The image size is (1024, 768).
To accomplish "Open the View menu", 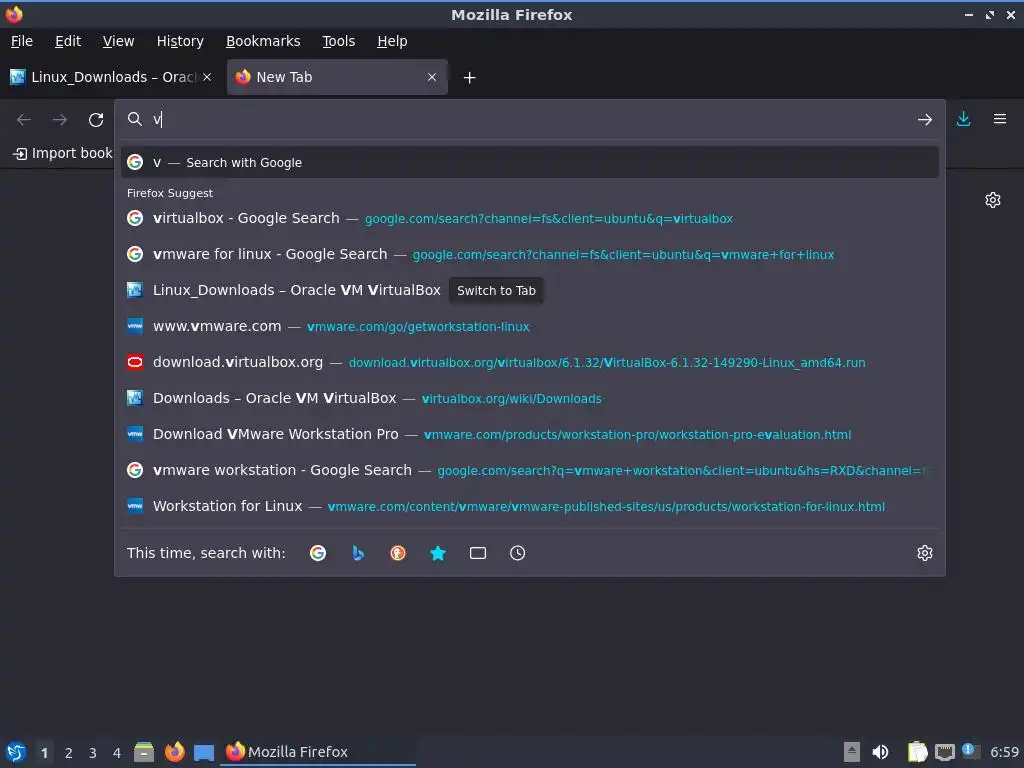I will point(118,41).
